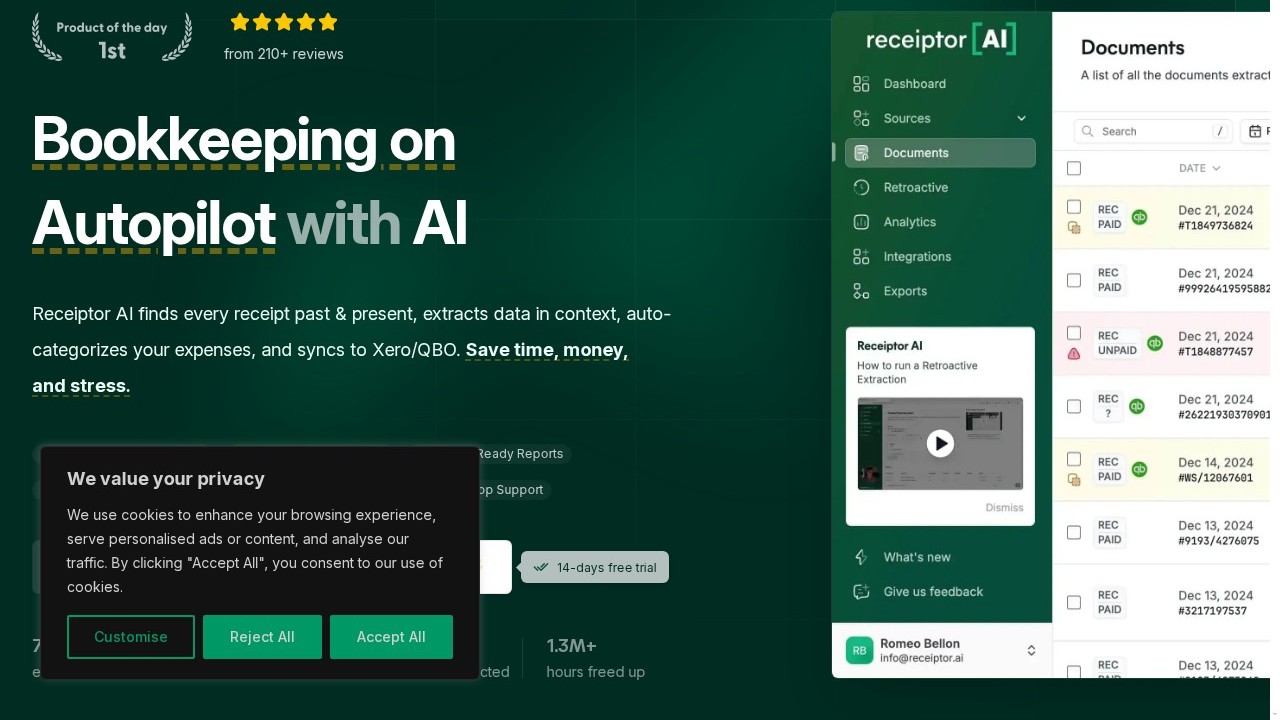Screen dimensions: 1280x720
Task: Check the box for document #3217197537
Action: (1074, 602)
